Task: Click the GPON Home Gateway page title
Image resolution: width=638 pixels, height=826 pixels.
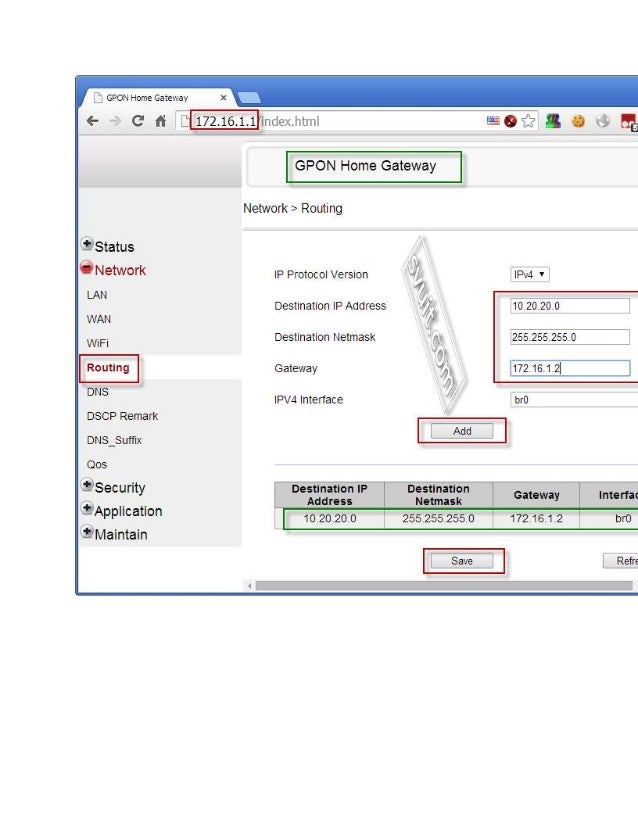Action: coord(365,166)
